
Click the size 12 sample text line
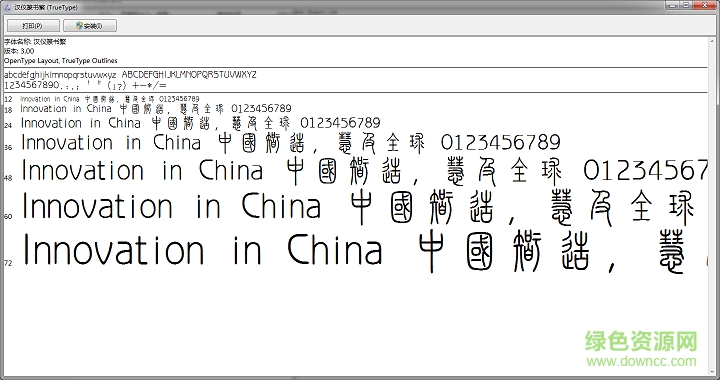coord(110,99)
